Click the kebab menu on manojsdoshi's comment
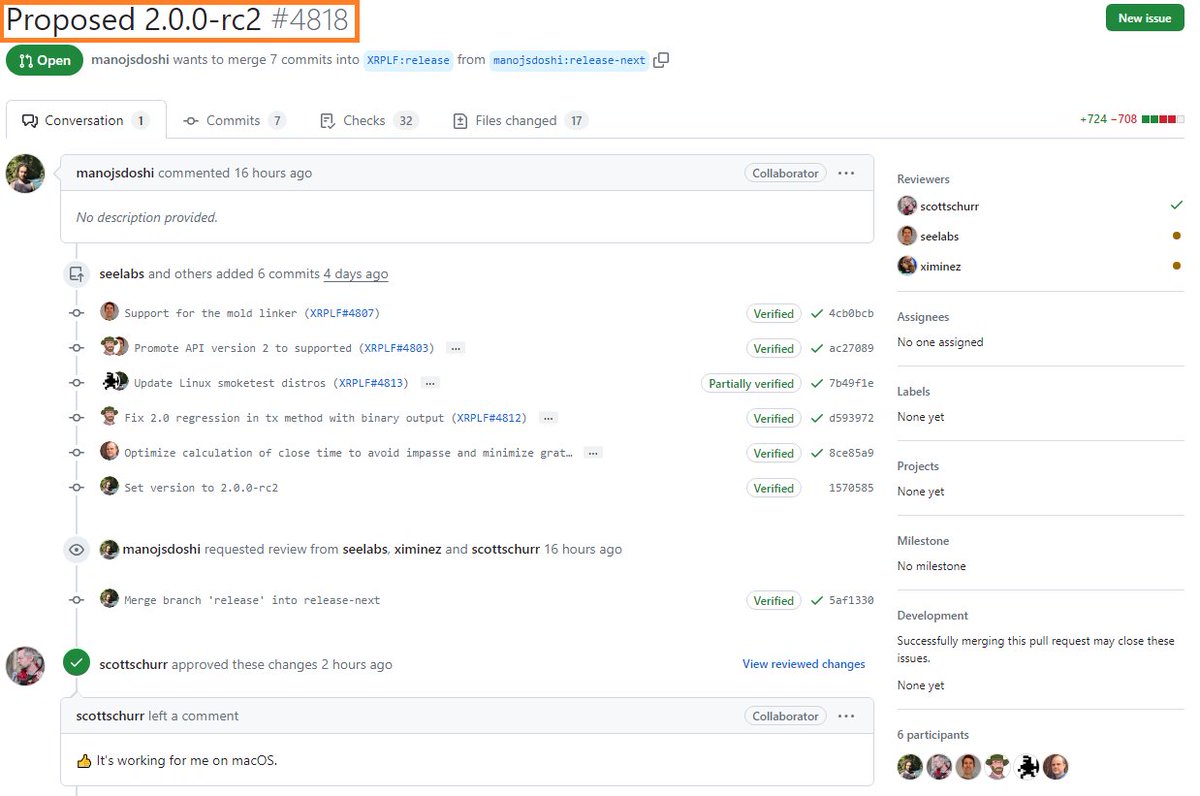 [x=846, y=172]
